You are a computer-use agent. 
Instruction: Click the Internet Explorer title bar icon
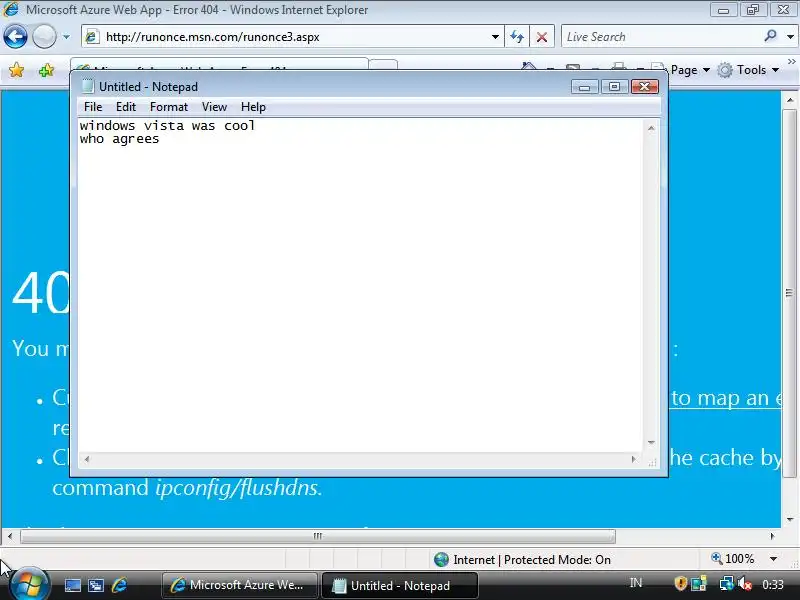click(11, 9)
